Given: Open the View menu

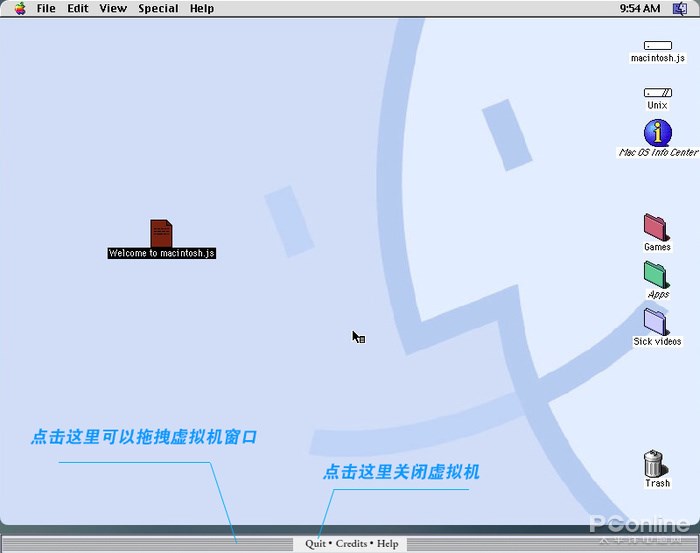Looking at the screenshot, I should (113, 8).
